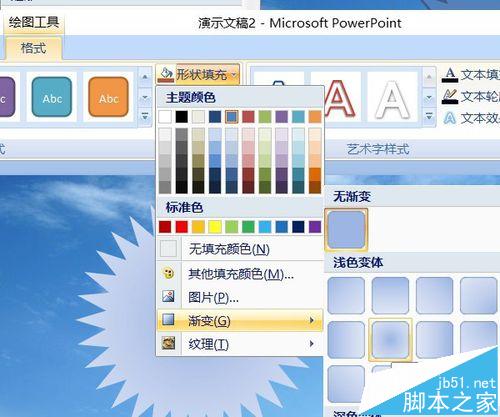Open 其他填充颜色(M) more colors dialog
The height and width of the screenshot is (417, 500).
(x=240, y=274)
